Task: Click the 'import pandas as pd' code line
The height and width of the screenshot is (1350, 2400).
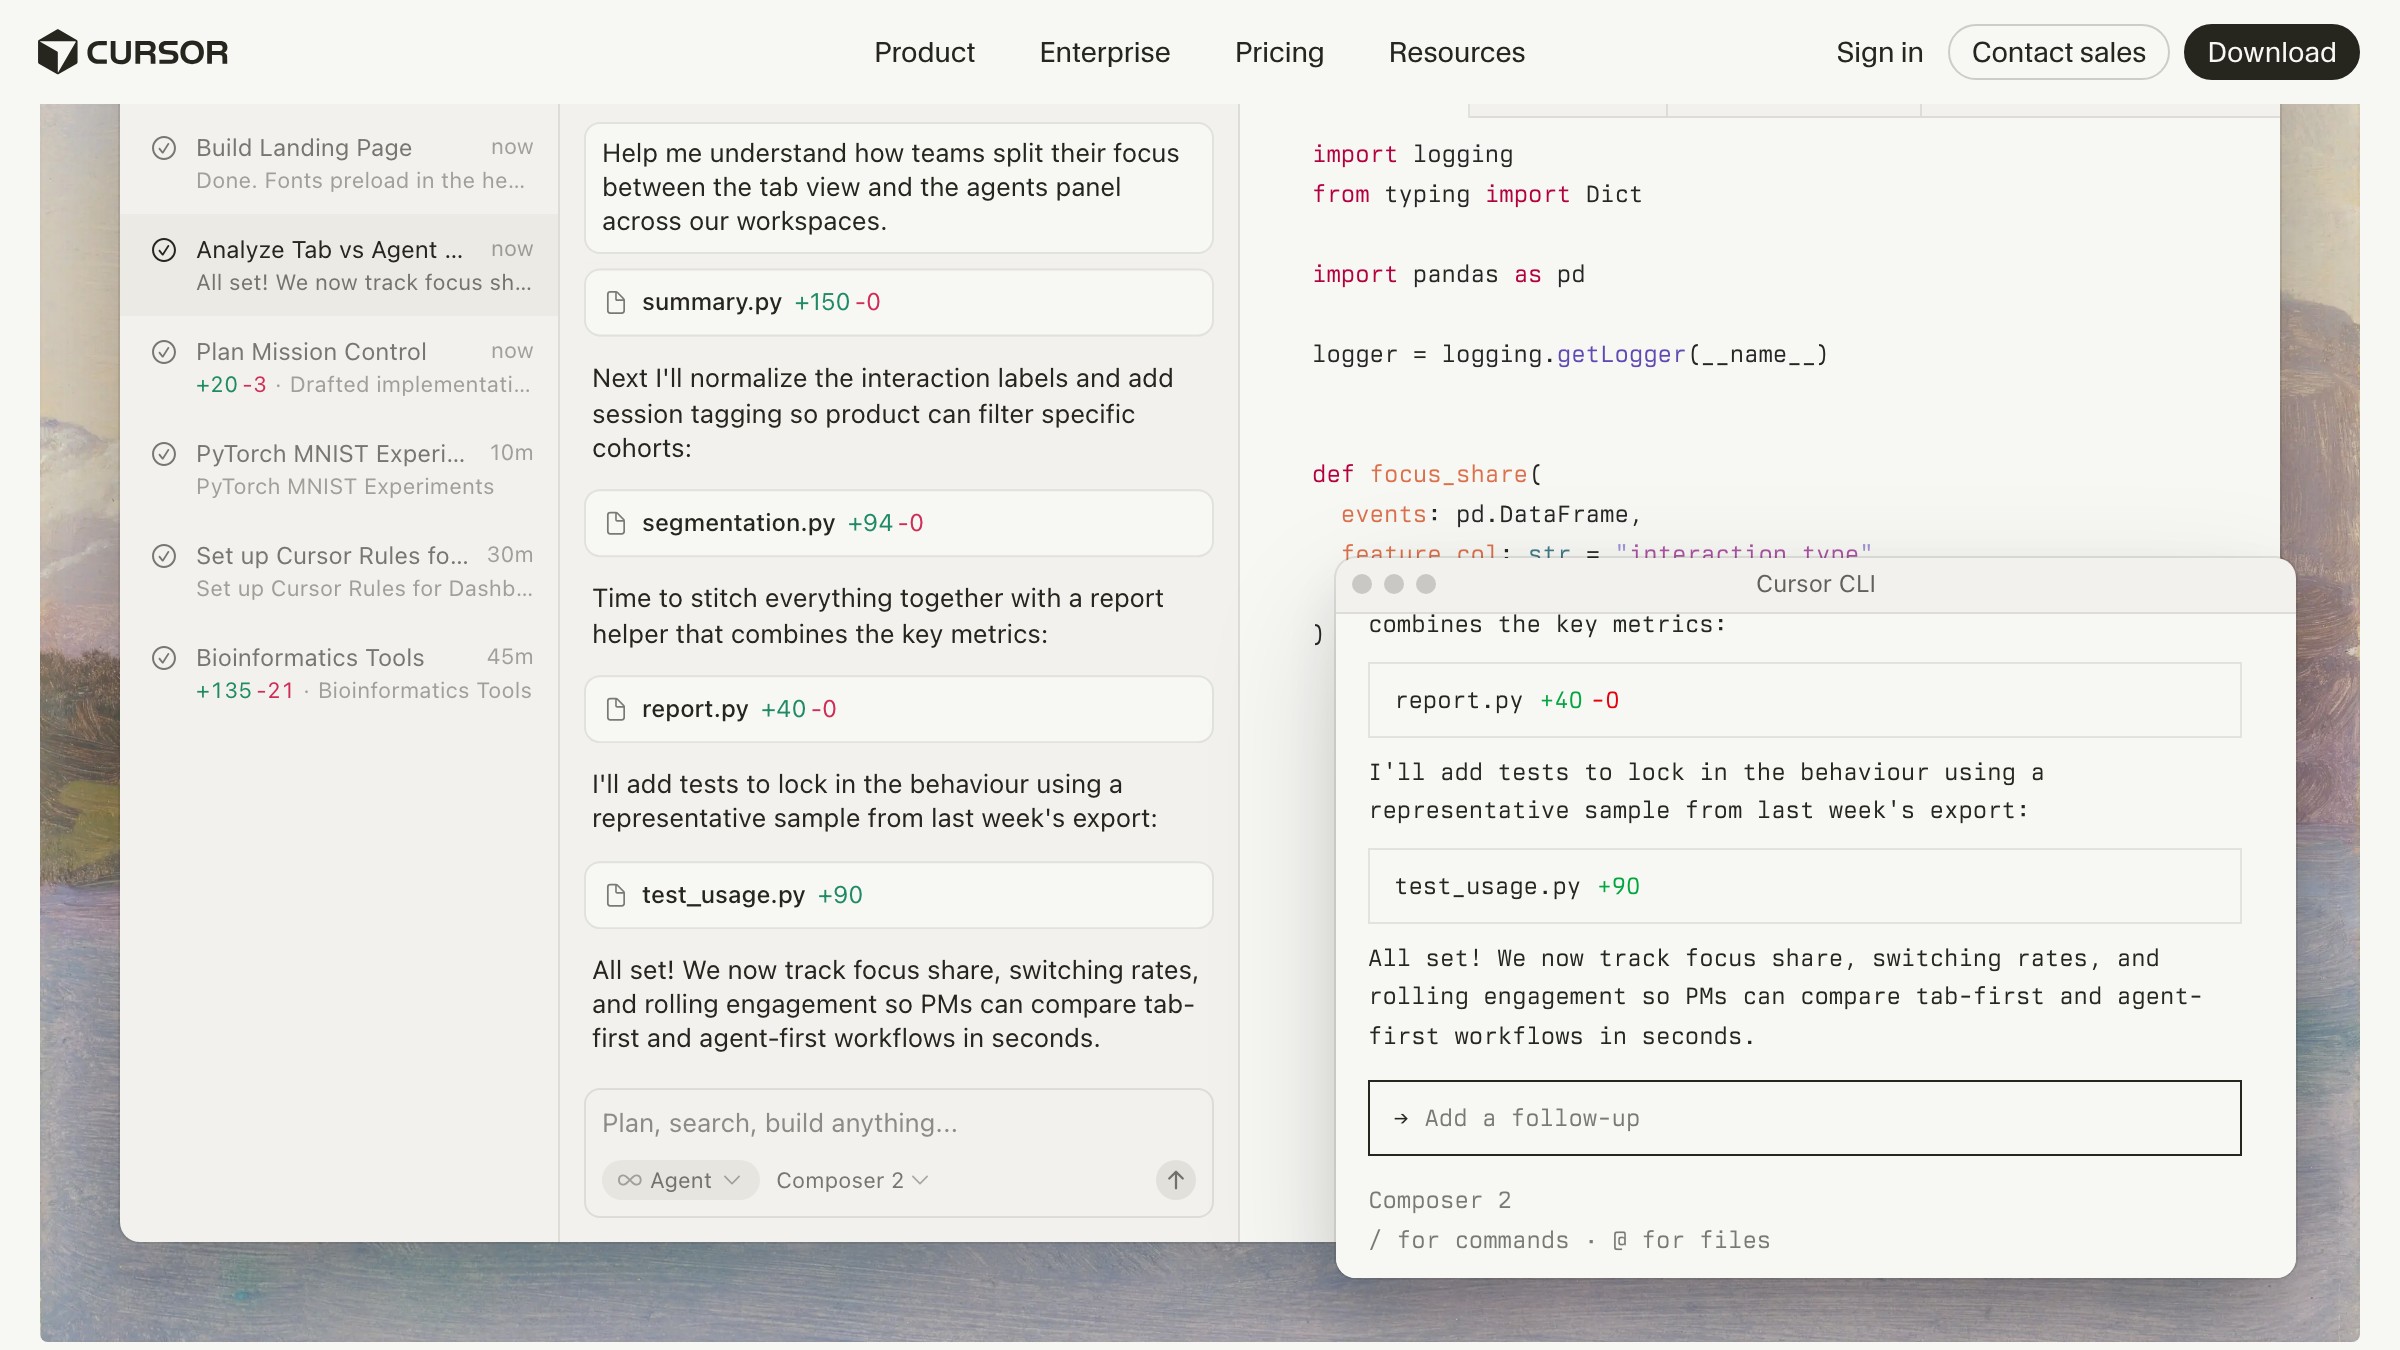Action: [x=1448, y=274]
